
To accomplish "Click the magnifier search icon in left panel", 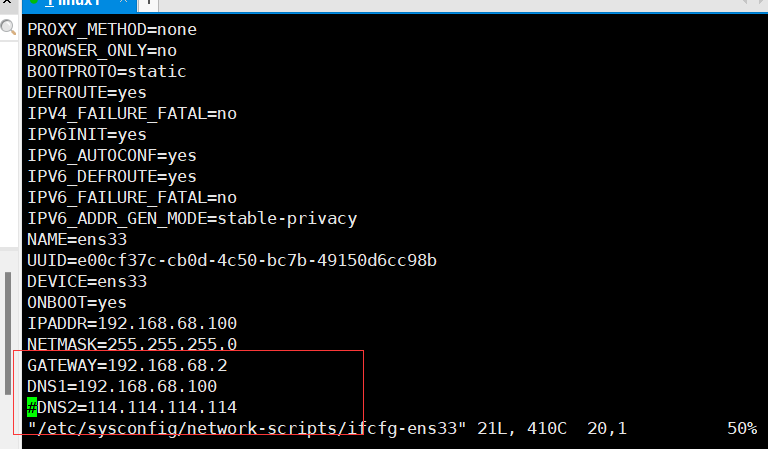I will pos(8,29).
